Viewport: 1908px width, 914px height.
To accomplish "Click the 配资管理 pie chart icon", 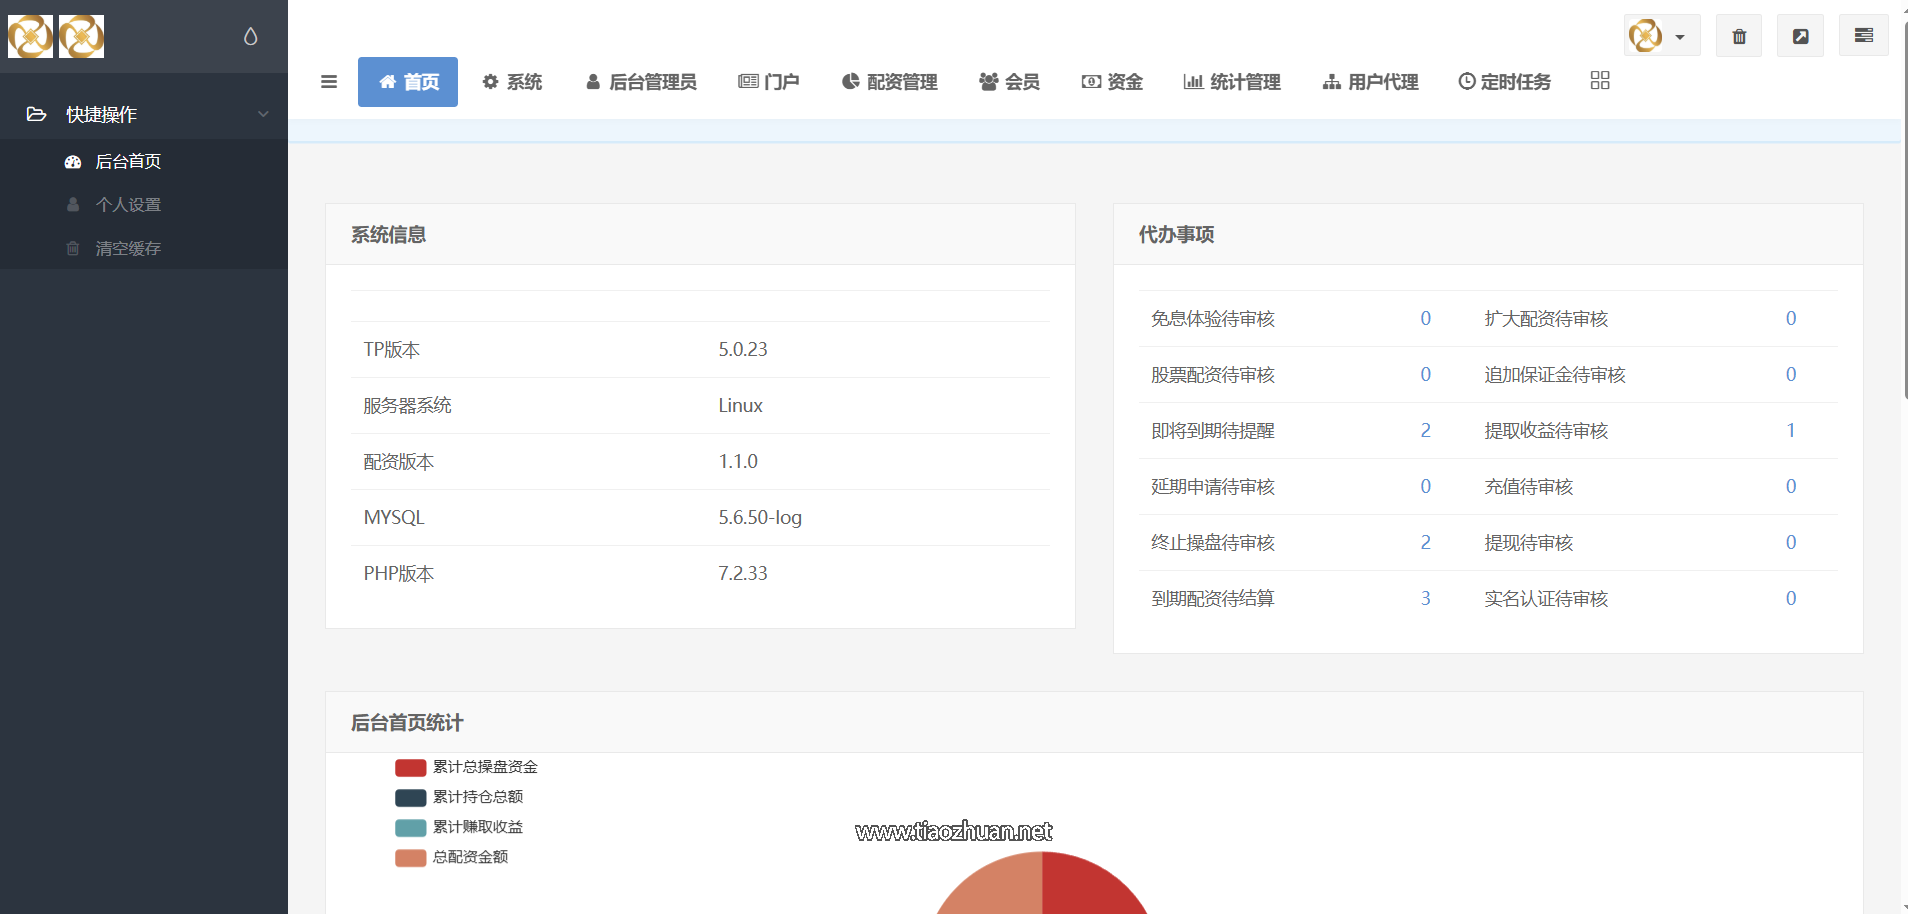I will [849, 82].
